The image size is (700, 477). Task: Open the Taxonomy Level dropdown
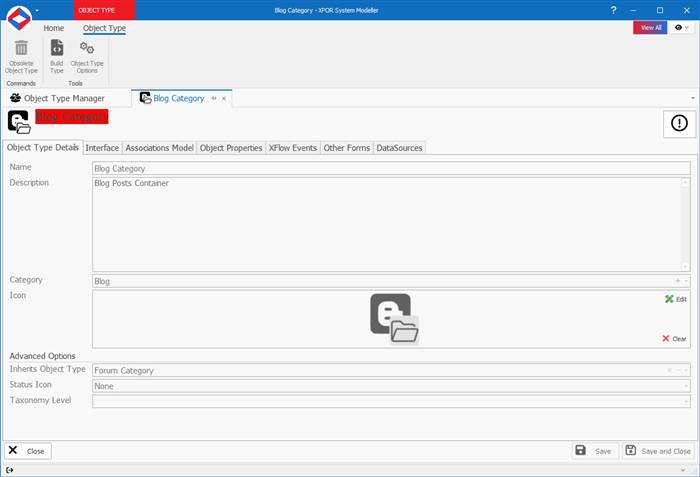click(686, 402)
